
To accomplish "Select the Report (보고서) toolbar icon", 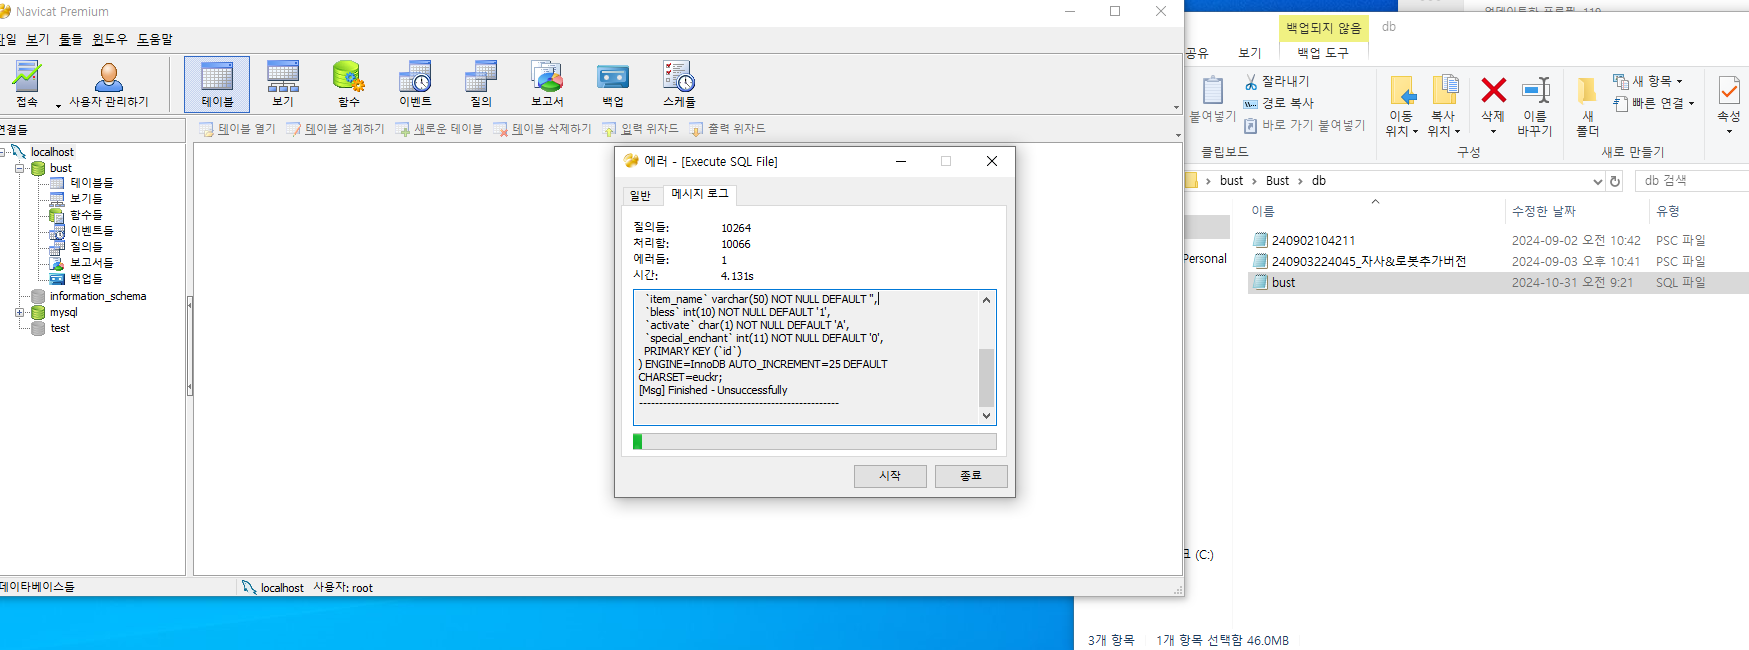I will (547, 84).
